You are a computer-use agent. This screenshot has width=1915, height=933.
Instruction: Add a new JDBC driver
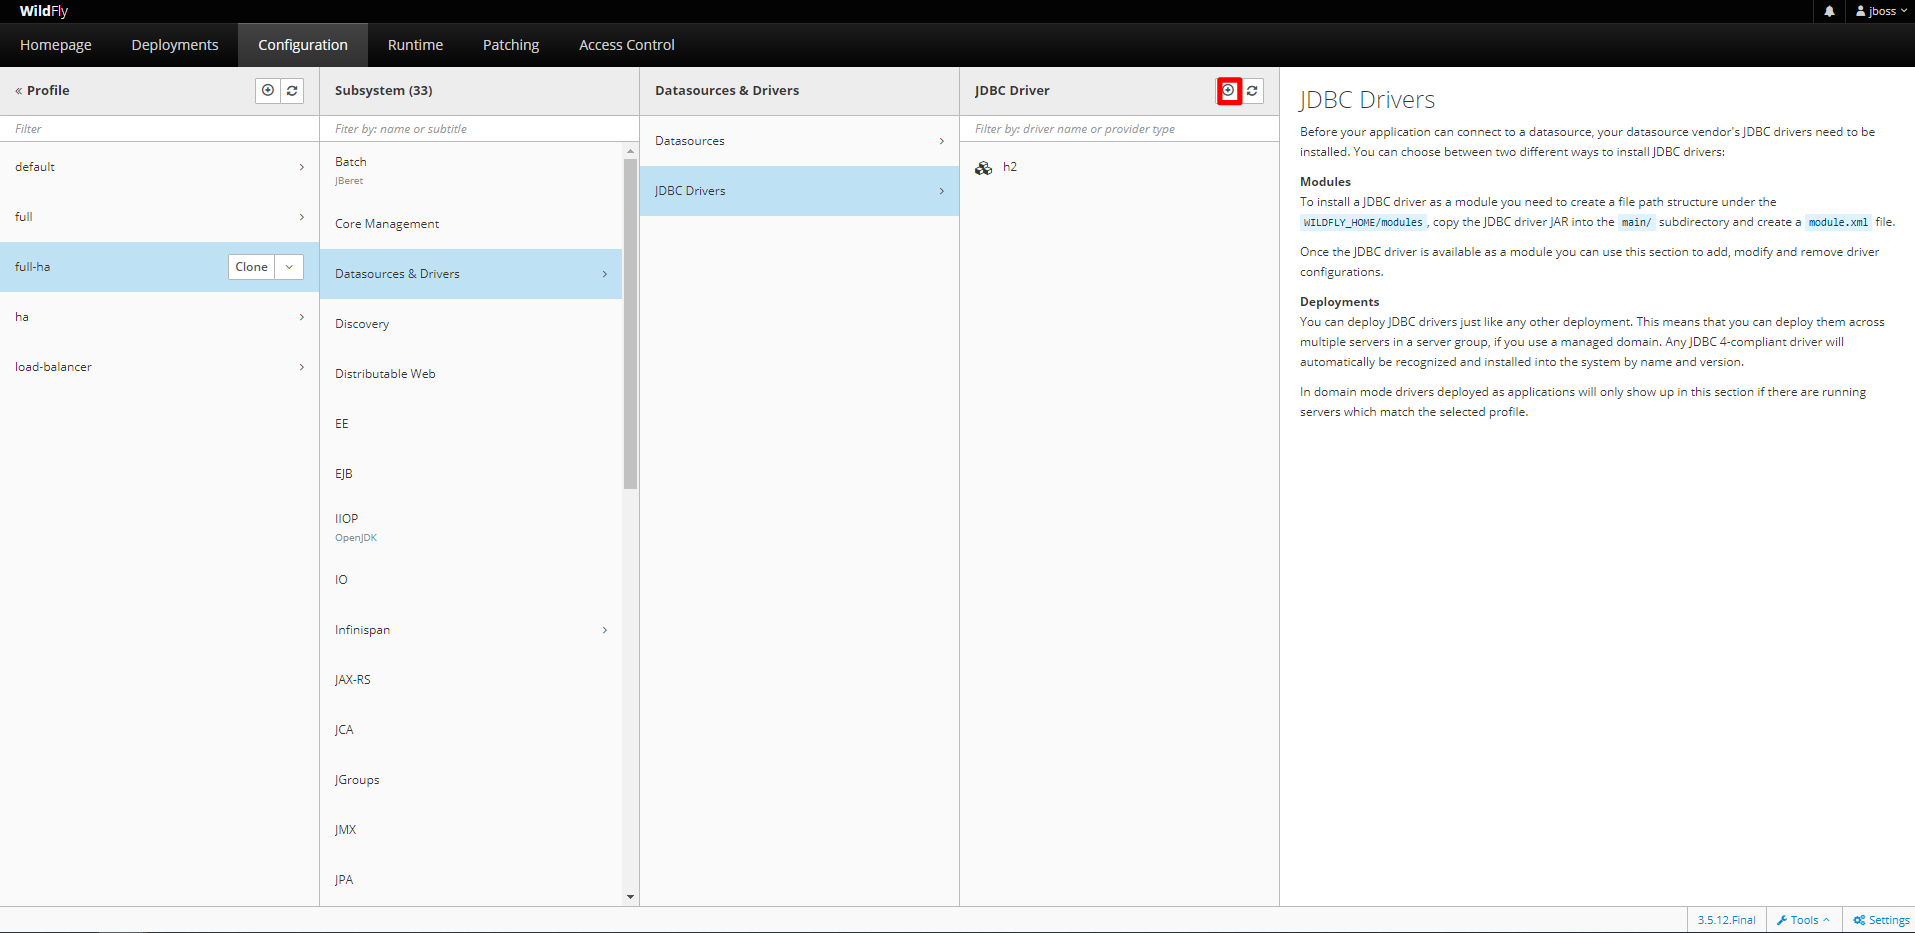1229,91
